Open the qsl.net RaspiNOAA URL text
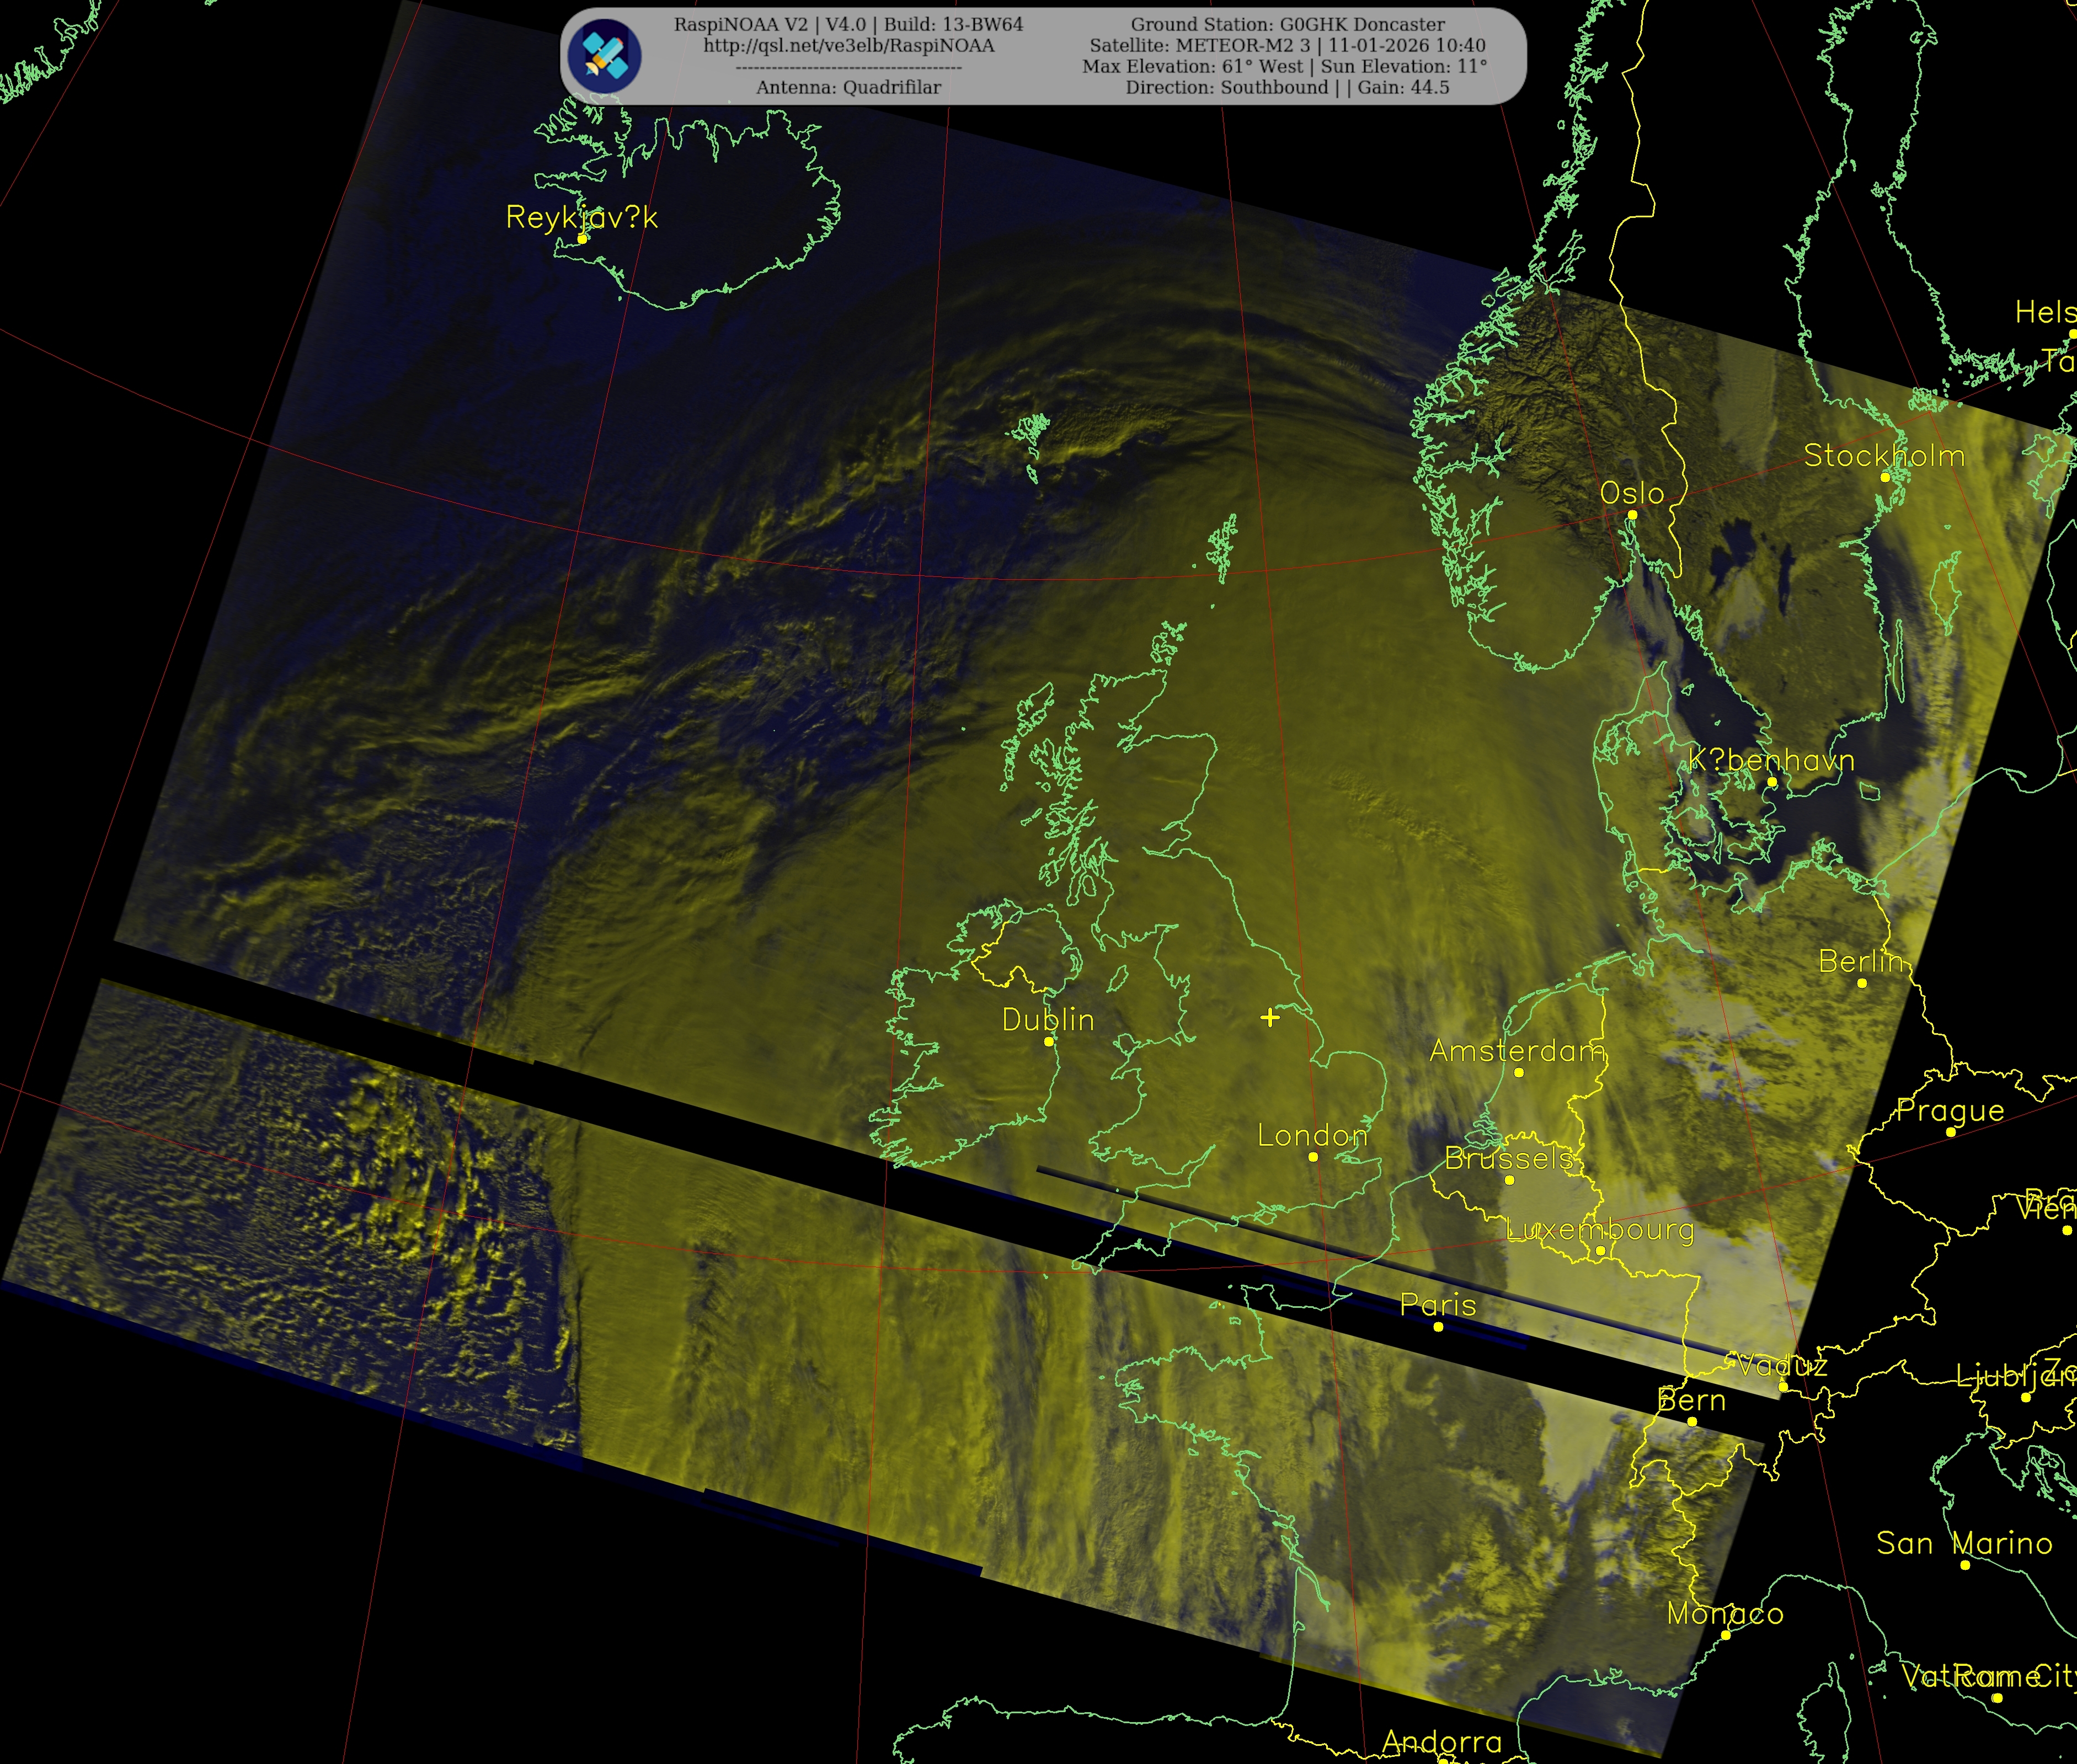 coord(848,45)
